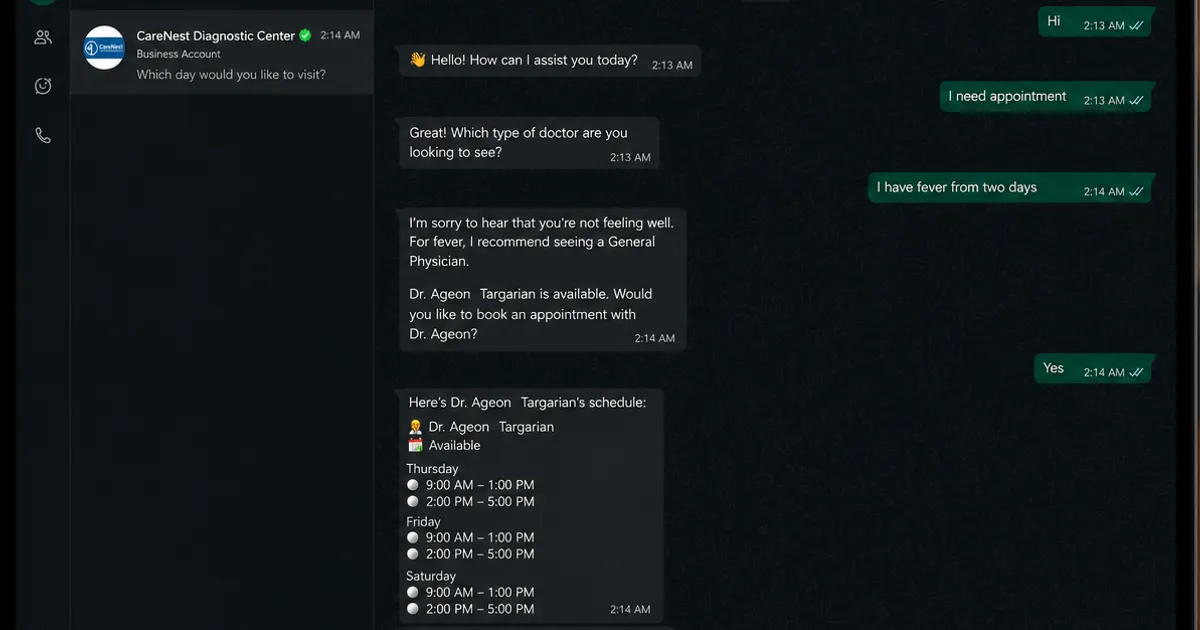1200x630 pixels.
Task: Select the Thursday 9:00 AM – 1:00 PM slot
Action: 471,485
